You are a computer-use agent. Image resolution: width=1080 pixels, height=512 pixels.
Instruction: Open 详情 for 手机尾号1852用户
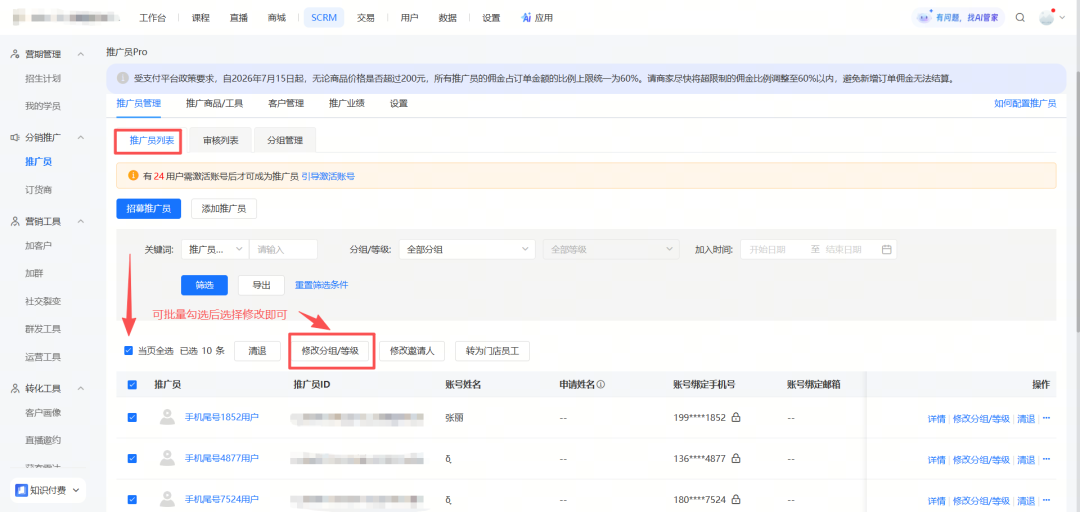point(936,418)
